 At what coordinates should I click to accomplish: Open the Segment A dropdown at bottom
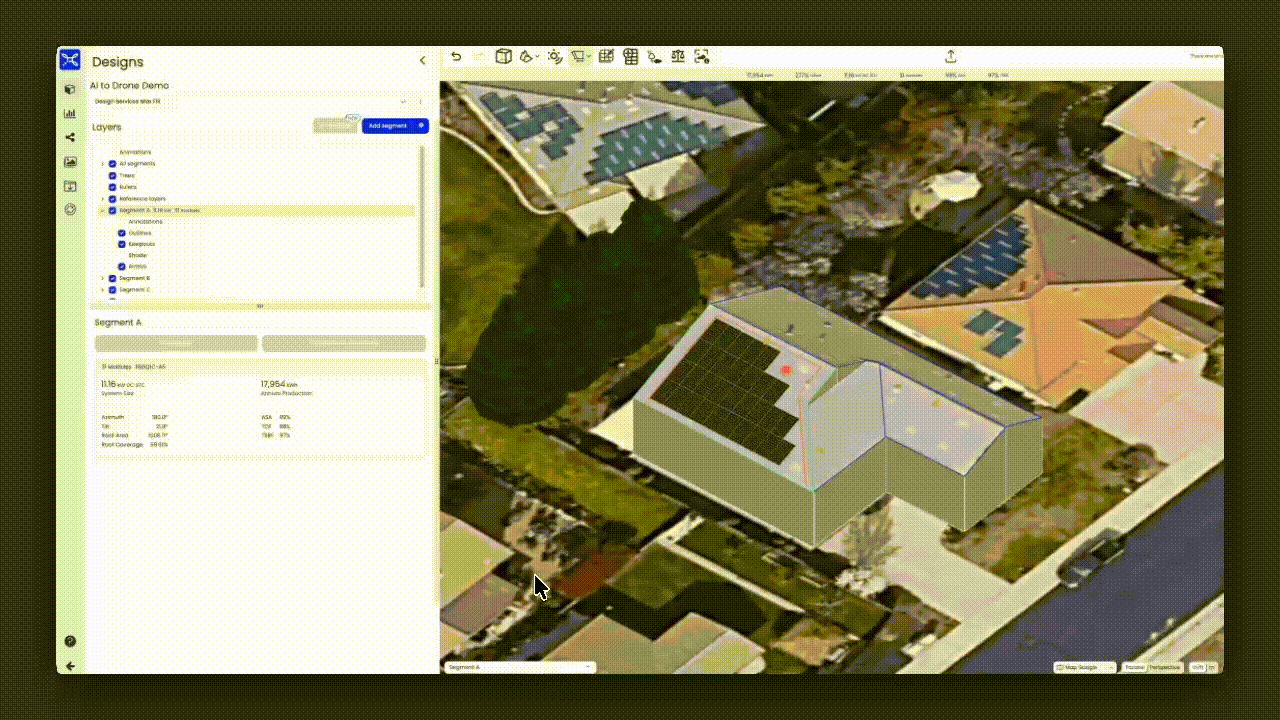[x=519, y=667]
